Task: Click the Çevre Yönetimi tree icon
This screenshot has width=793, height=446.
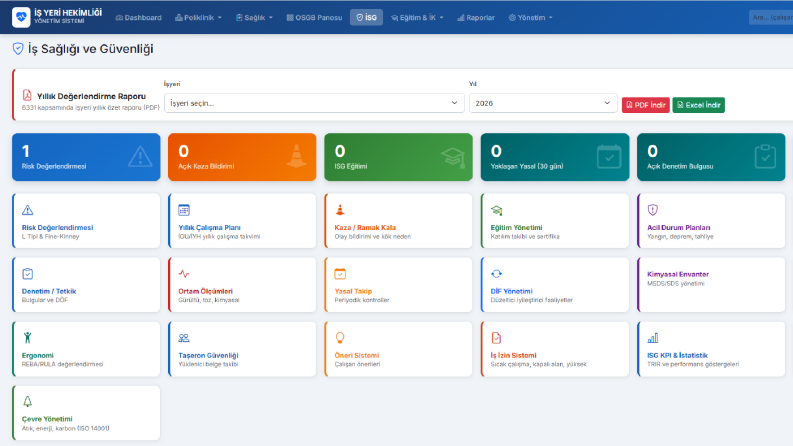Action: [27, 402]
